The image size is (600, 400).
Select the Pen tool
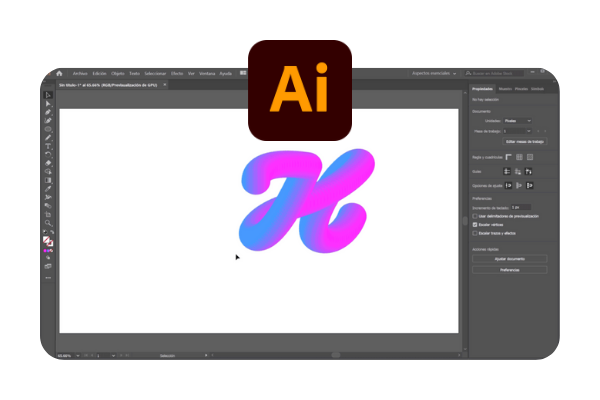[48, 112]
